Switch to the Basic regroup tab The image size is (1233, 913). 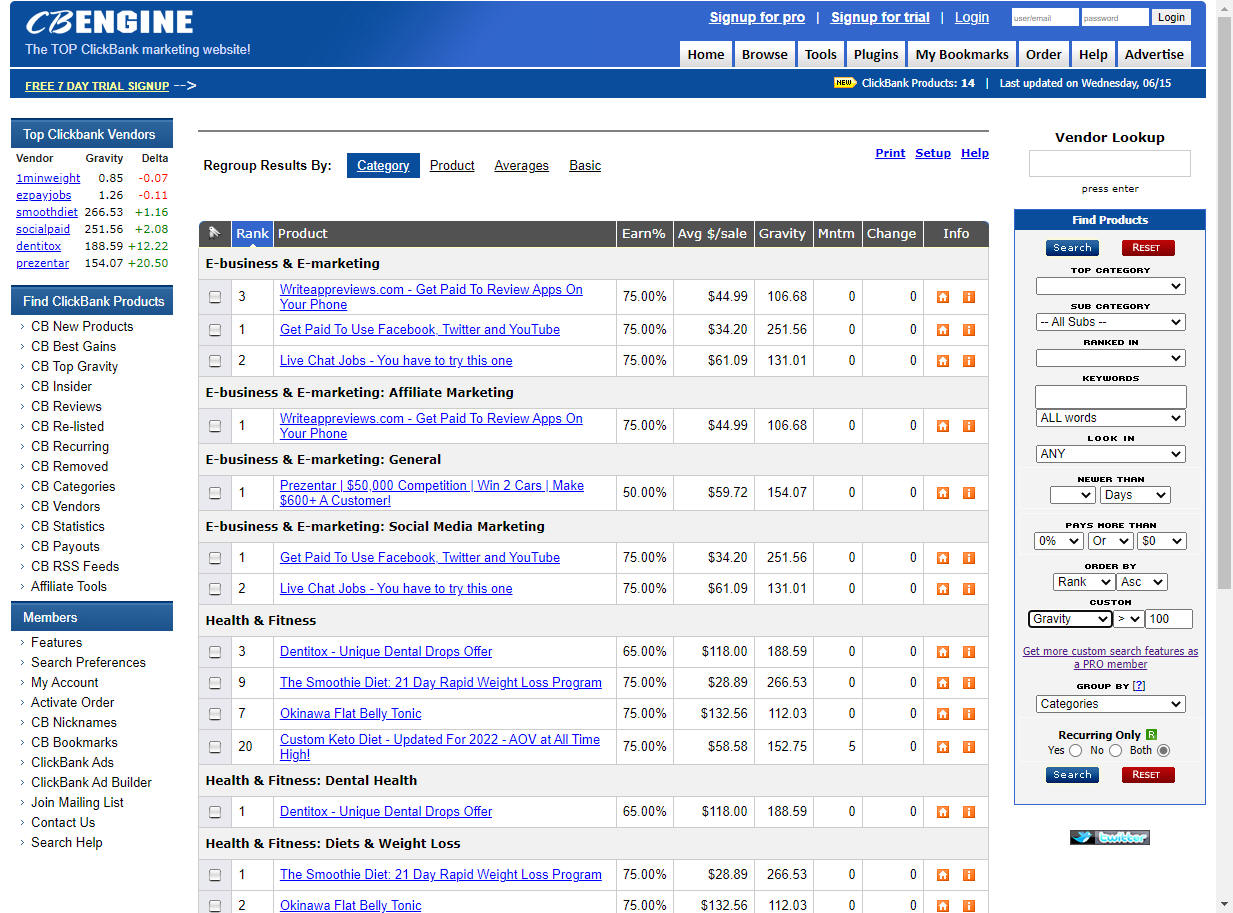(585, 166)
